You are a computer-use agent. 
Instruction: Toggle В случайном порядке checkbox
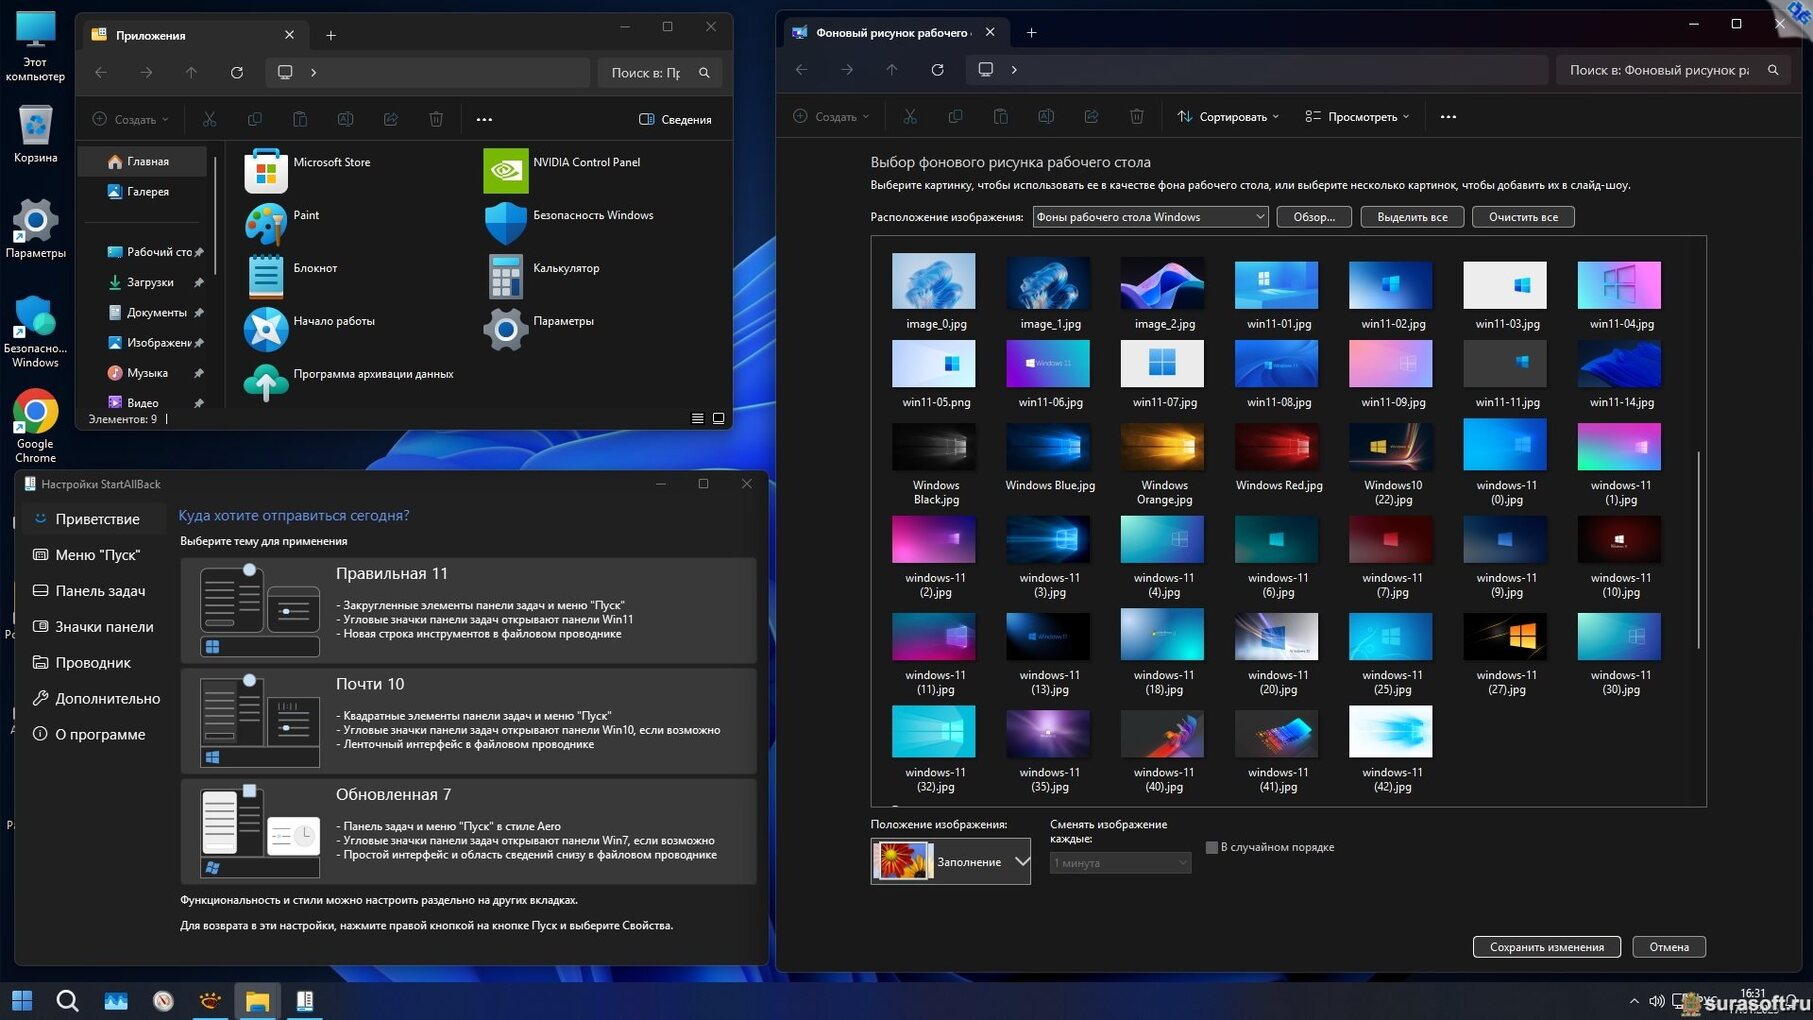[1212, 847]
